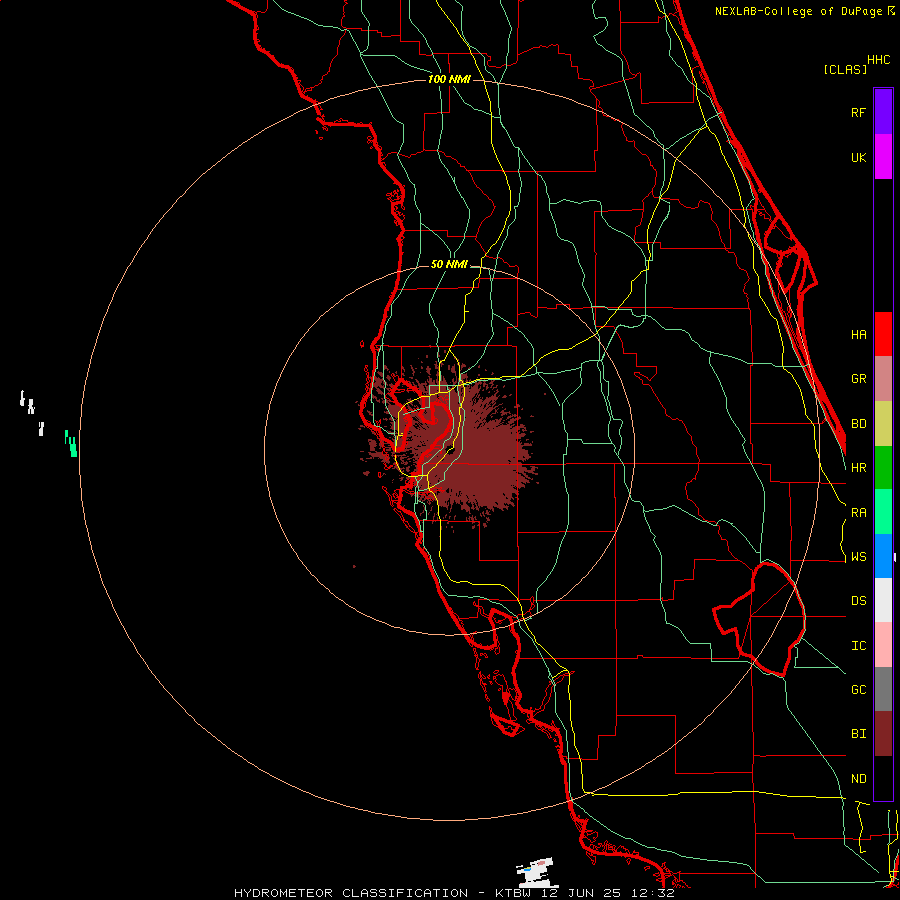Screen dimensions: 900x900
Task: Click the 'ND' legend label
Action: (858, 779)
